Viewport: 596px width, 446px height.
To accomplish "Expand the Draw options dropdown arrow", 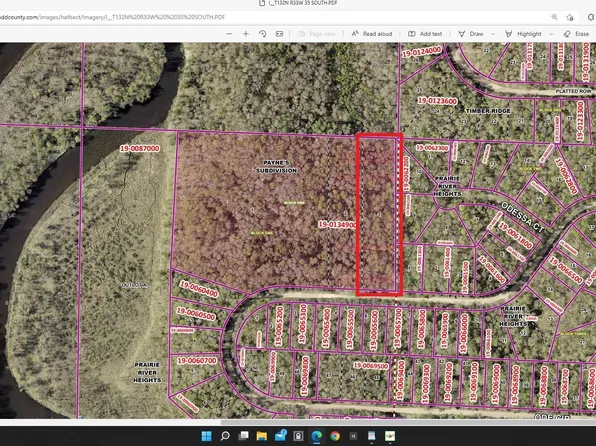I will [x=493, y=34].
